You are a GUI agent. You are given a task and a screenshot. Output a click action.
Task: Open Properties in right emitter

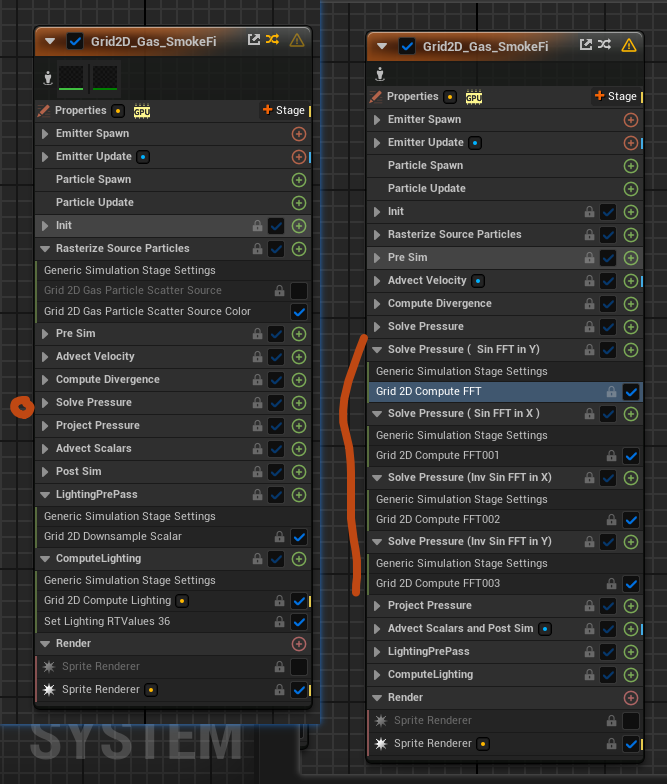click(412, 96)
